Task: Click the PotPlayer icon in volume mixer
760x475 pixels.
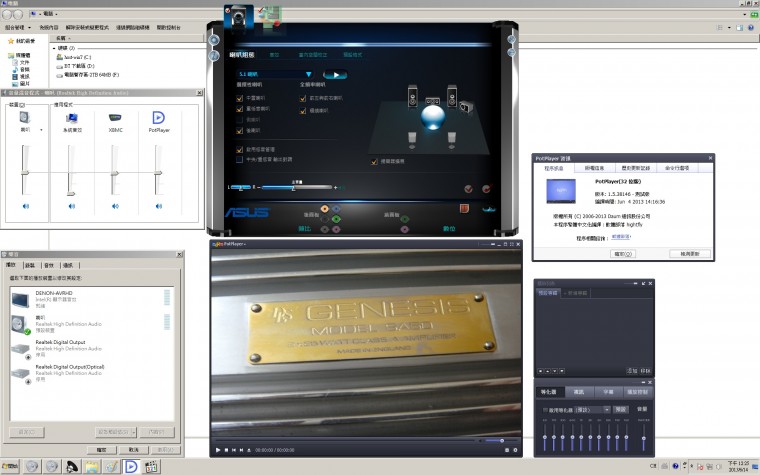Action: [x=158, y=118]
